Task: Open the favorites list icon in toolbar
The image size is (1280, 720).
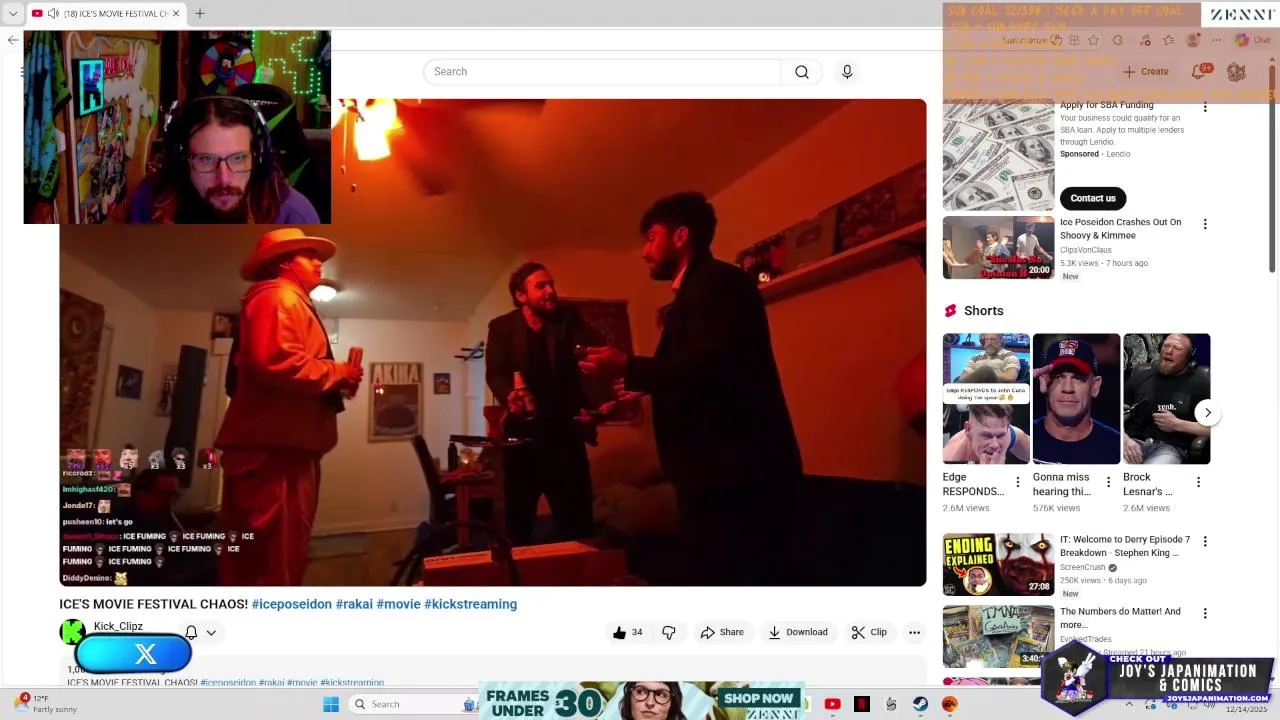Action: coord(1169,40)
